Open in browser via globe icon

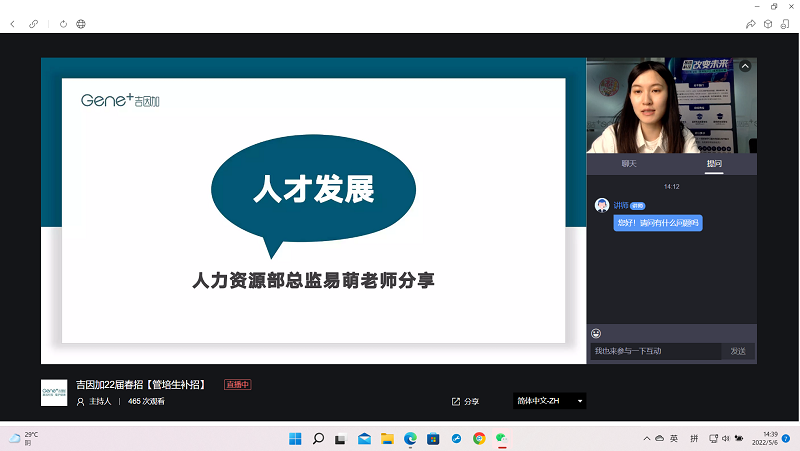(81, 23)
